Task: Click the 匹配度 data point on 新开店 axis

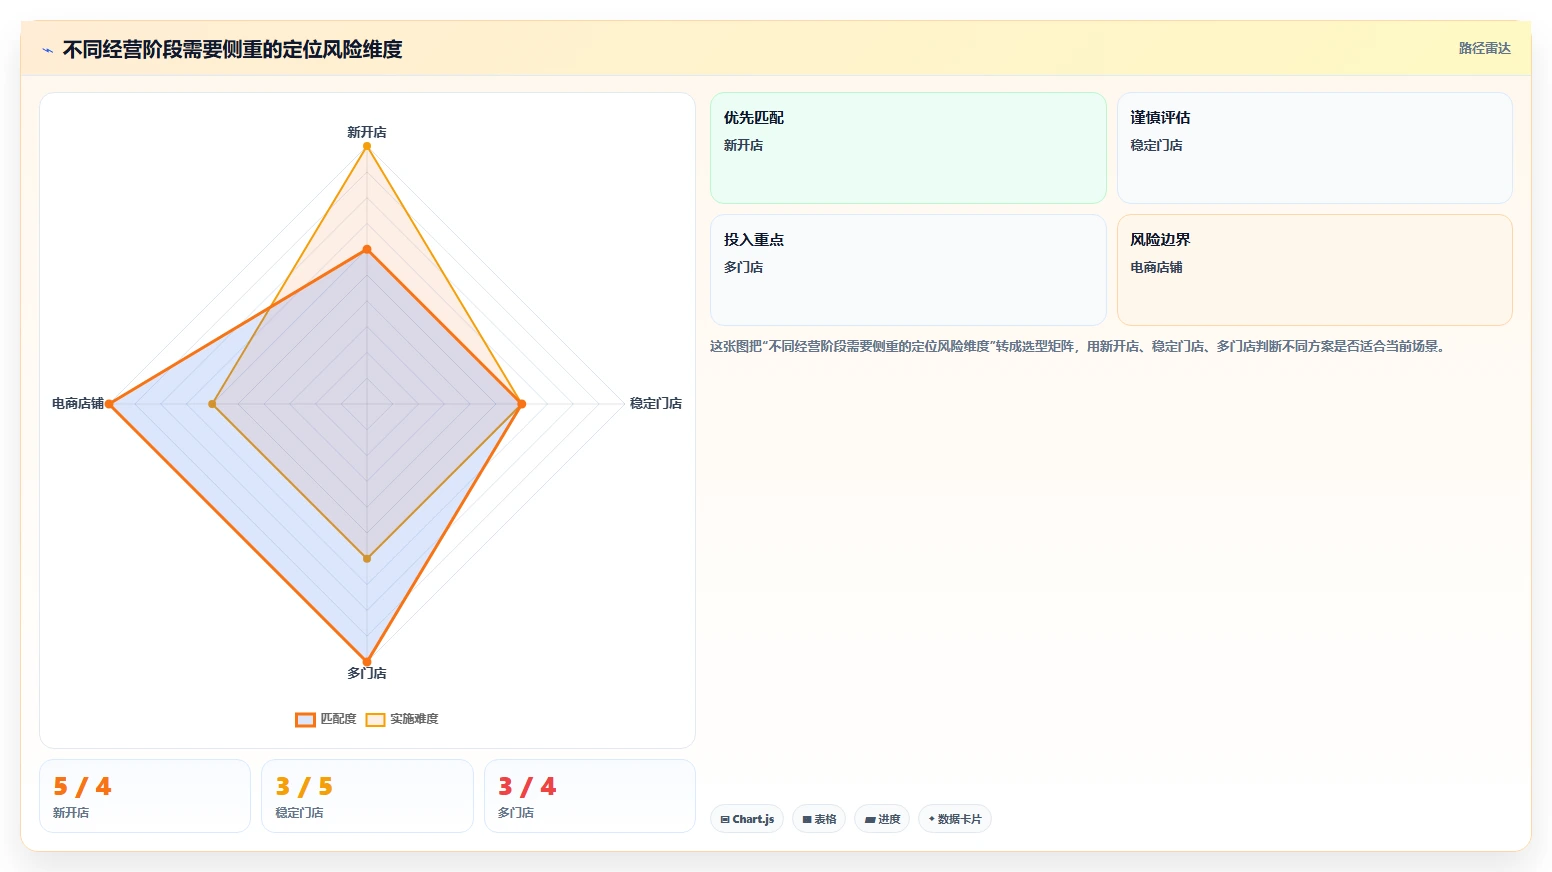Action: tap(367, 249)
